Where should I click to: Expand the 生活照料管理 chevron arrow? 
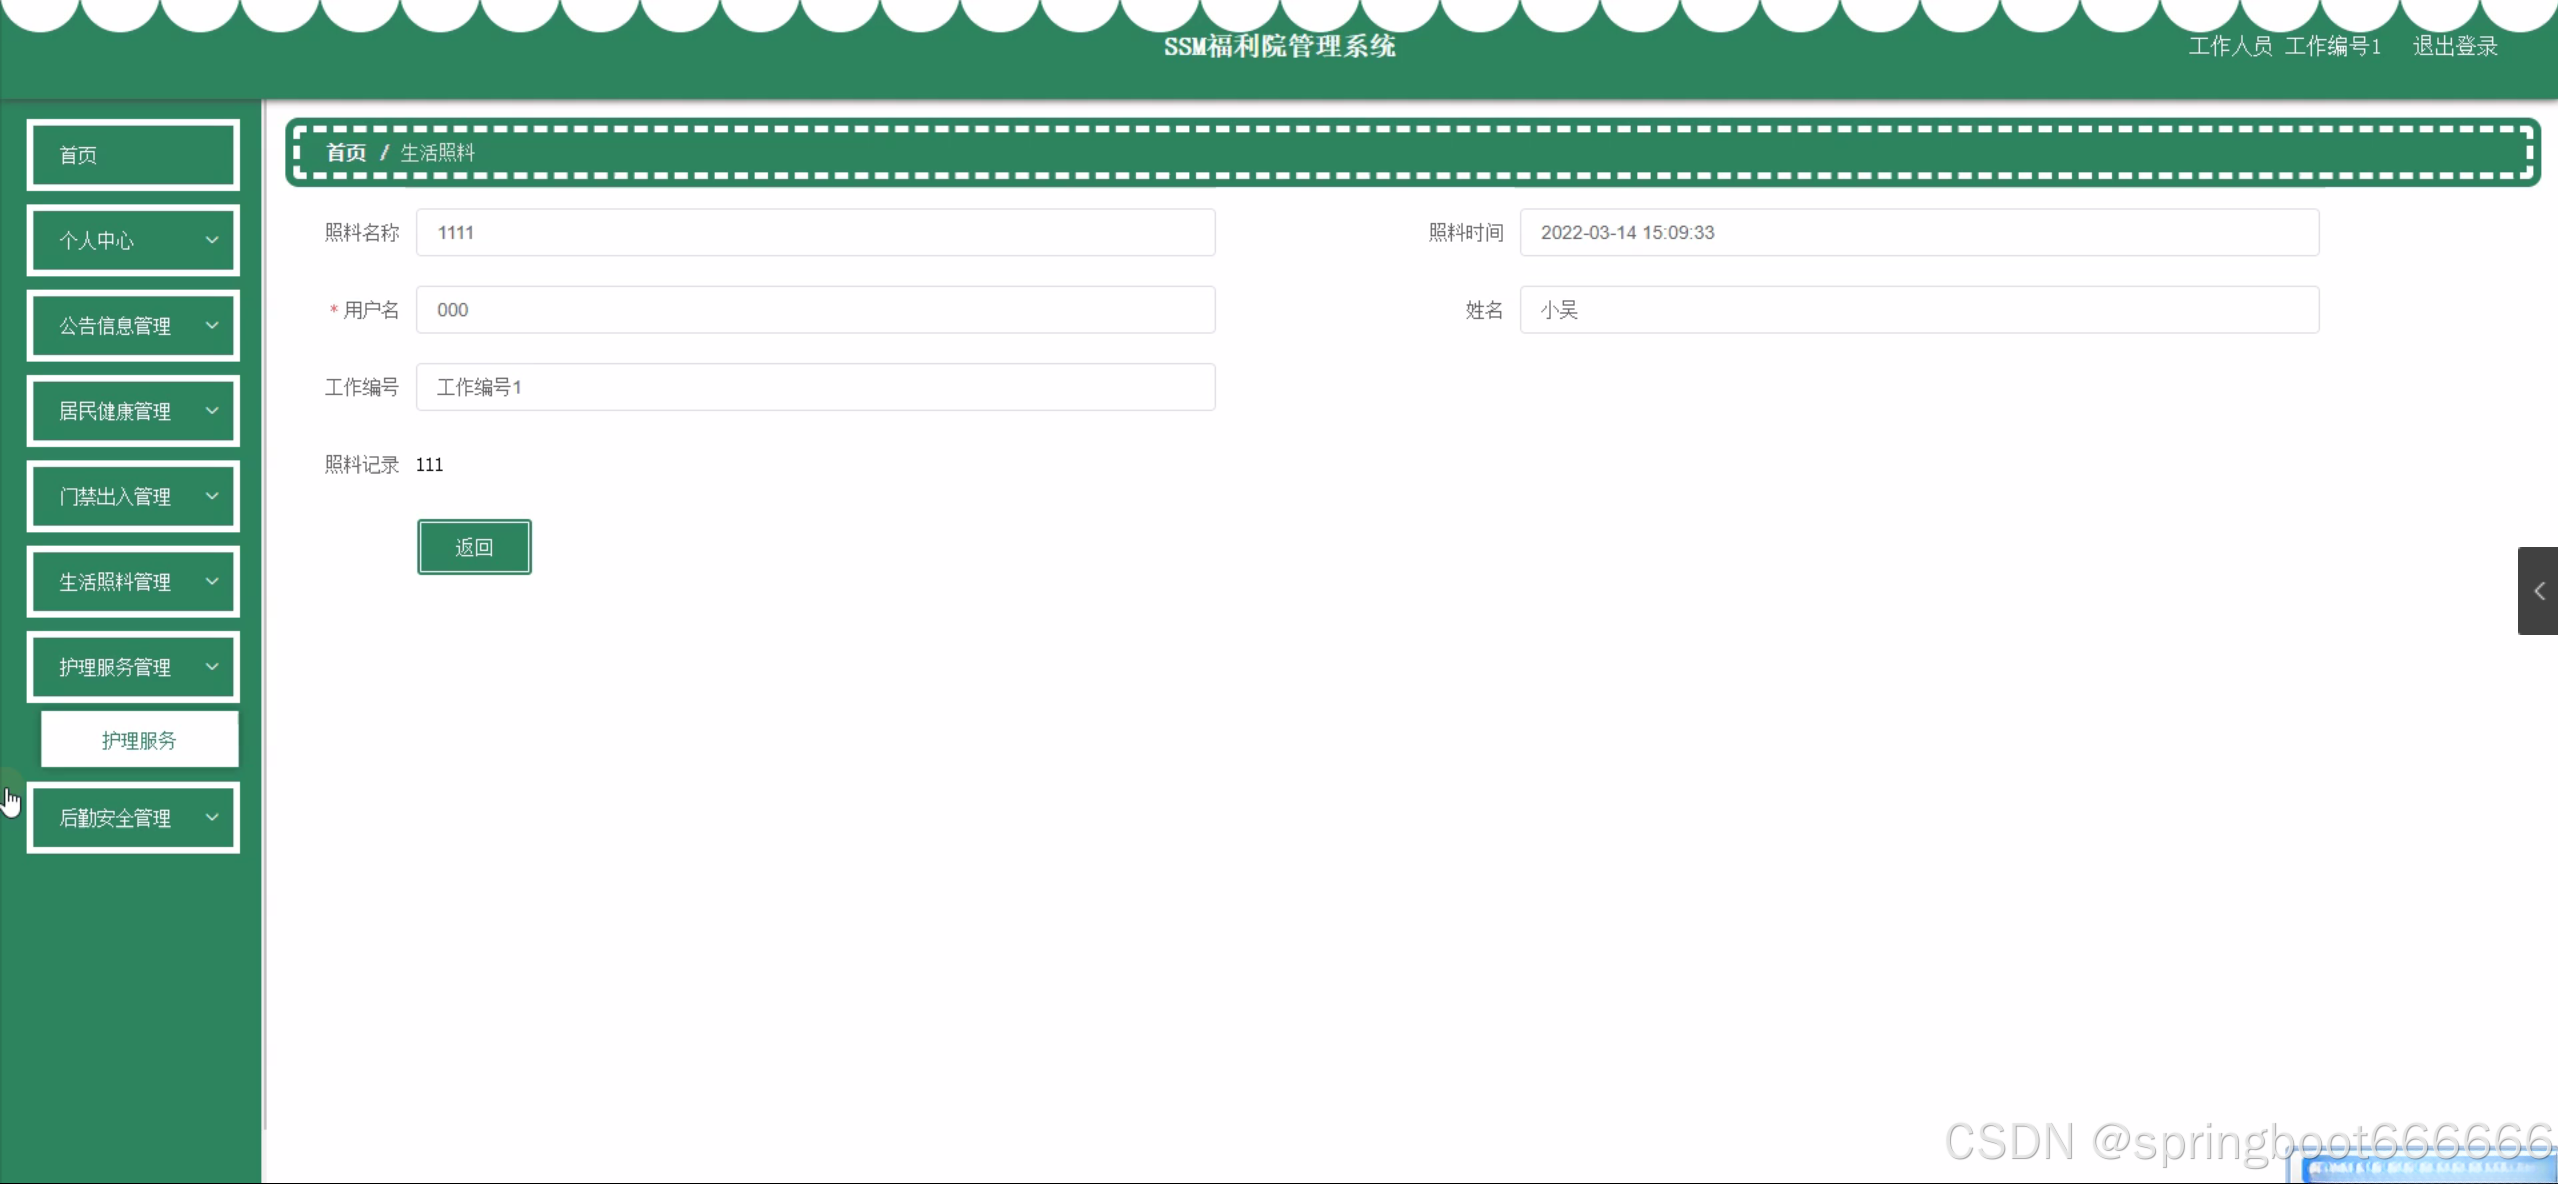pos(212,582)
